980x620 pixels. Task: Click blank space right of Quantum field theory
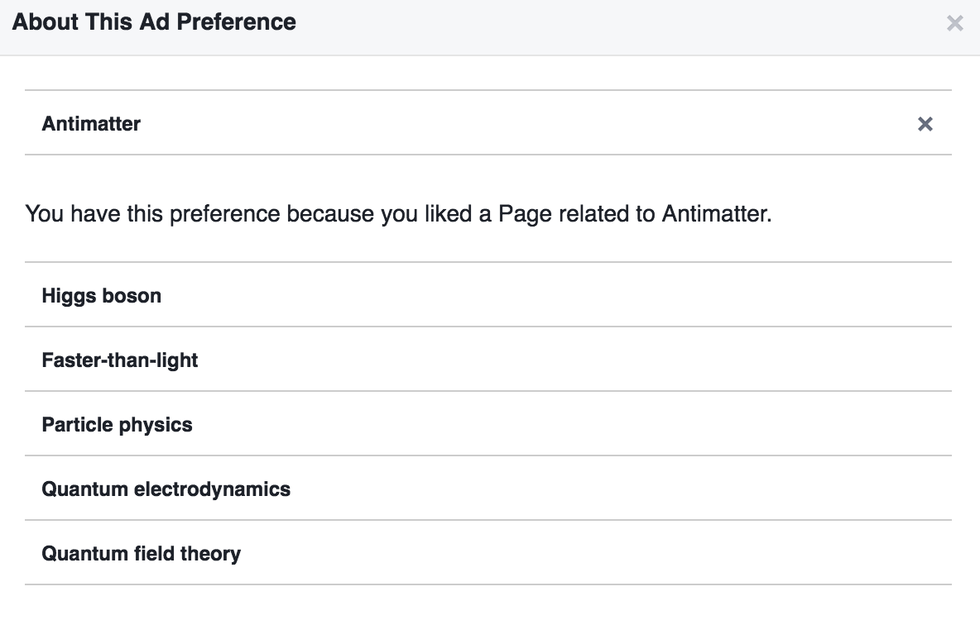click(x=600, y=554)
